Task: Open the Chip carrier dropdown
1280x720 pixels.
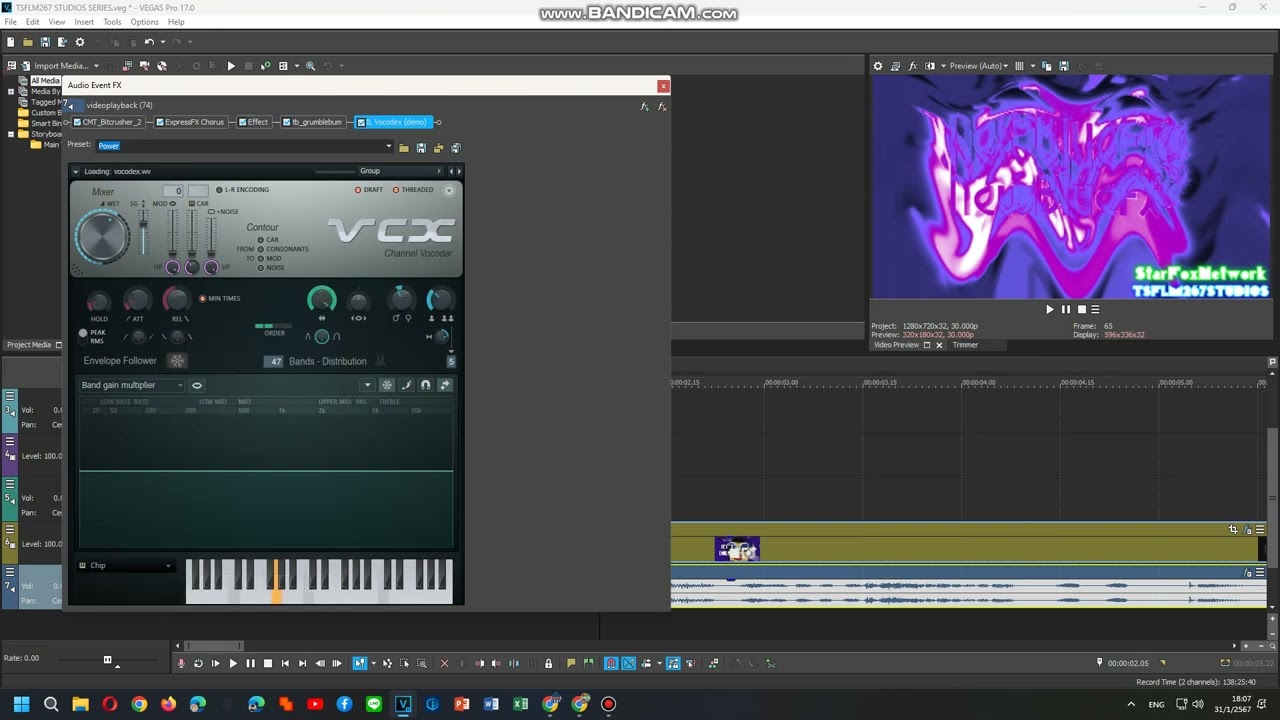Action: coord(126,566)
